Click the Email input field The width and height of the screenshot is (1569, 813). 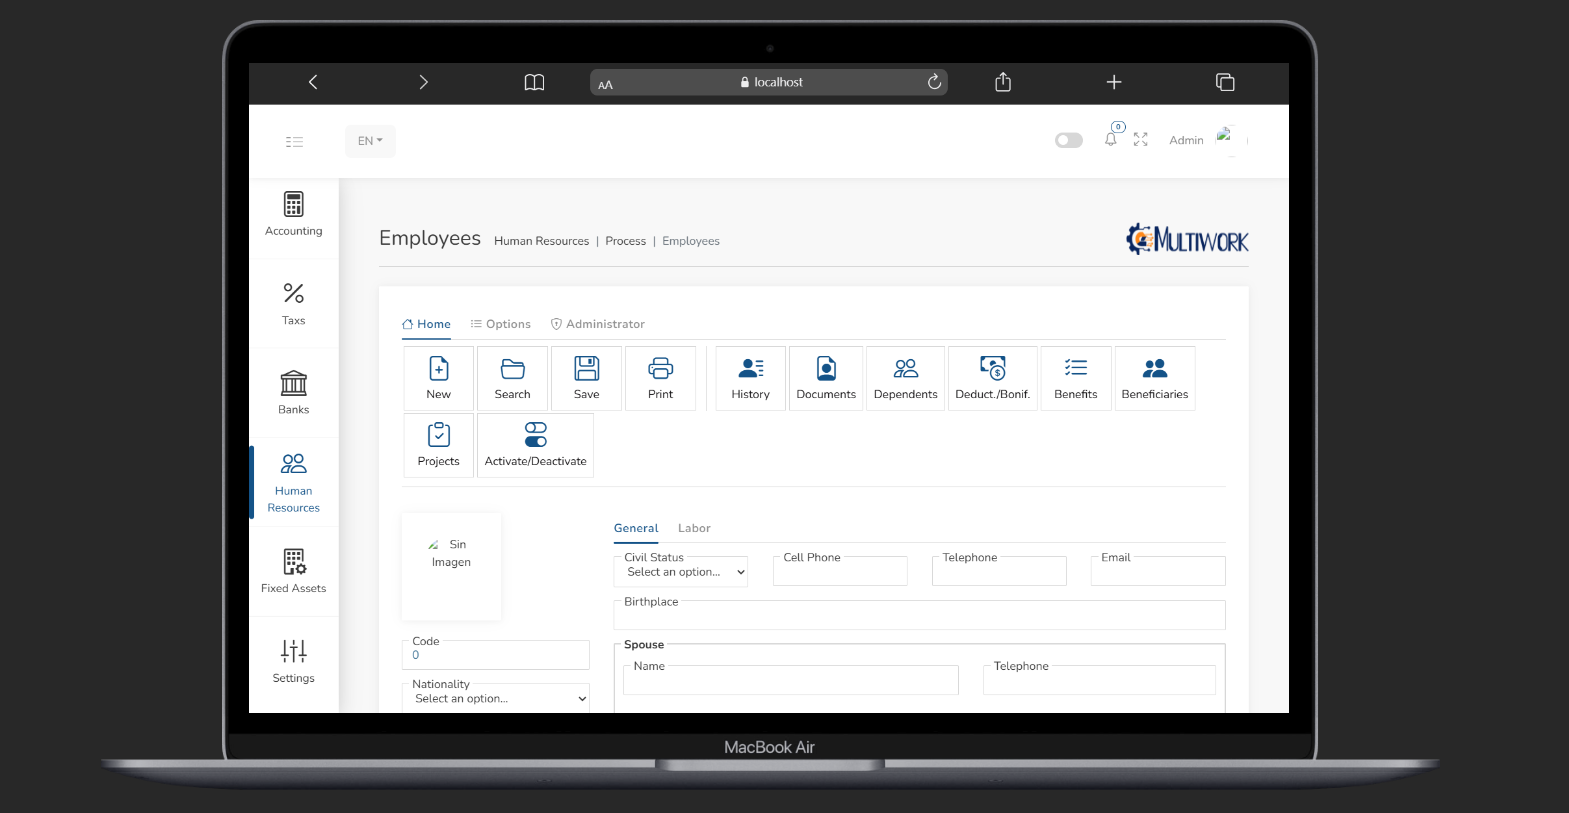point(1157,572)
